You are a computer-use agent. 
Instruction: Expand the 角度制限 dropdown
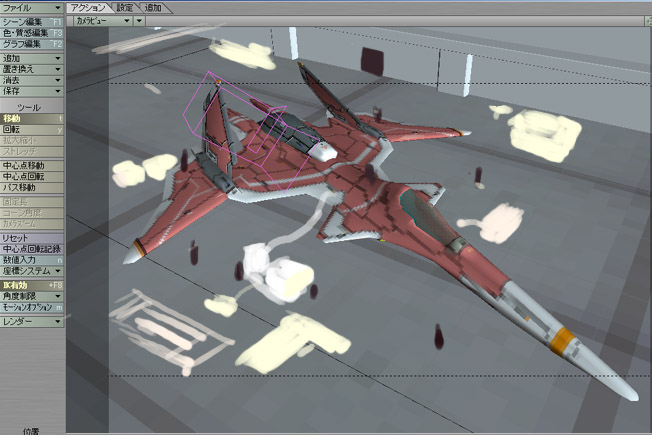32,296
